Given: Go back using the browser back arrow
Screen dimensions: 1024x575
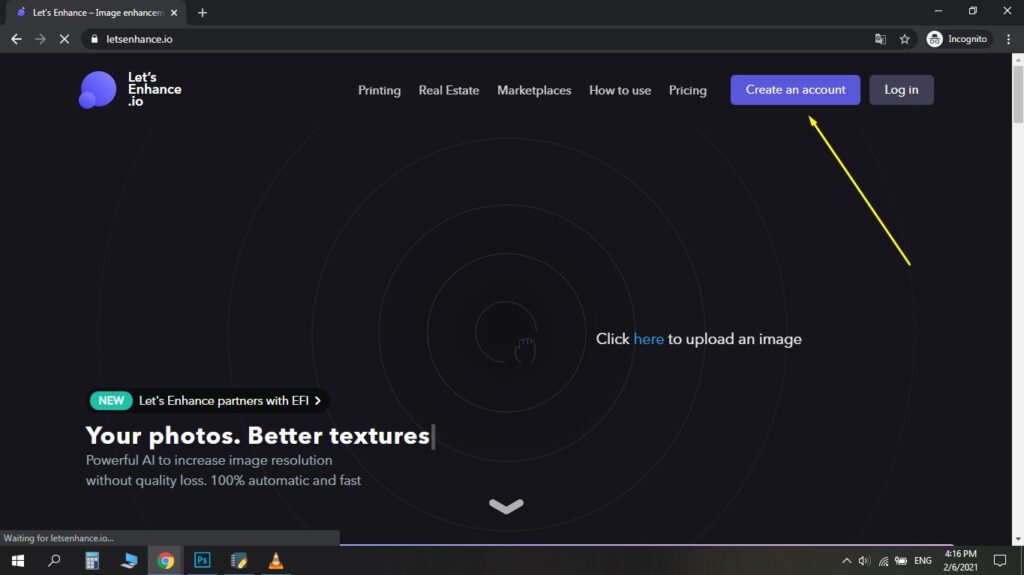Looking at the screenshot, I should pyautogui.click(x=16, y=39).
